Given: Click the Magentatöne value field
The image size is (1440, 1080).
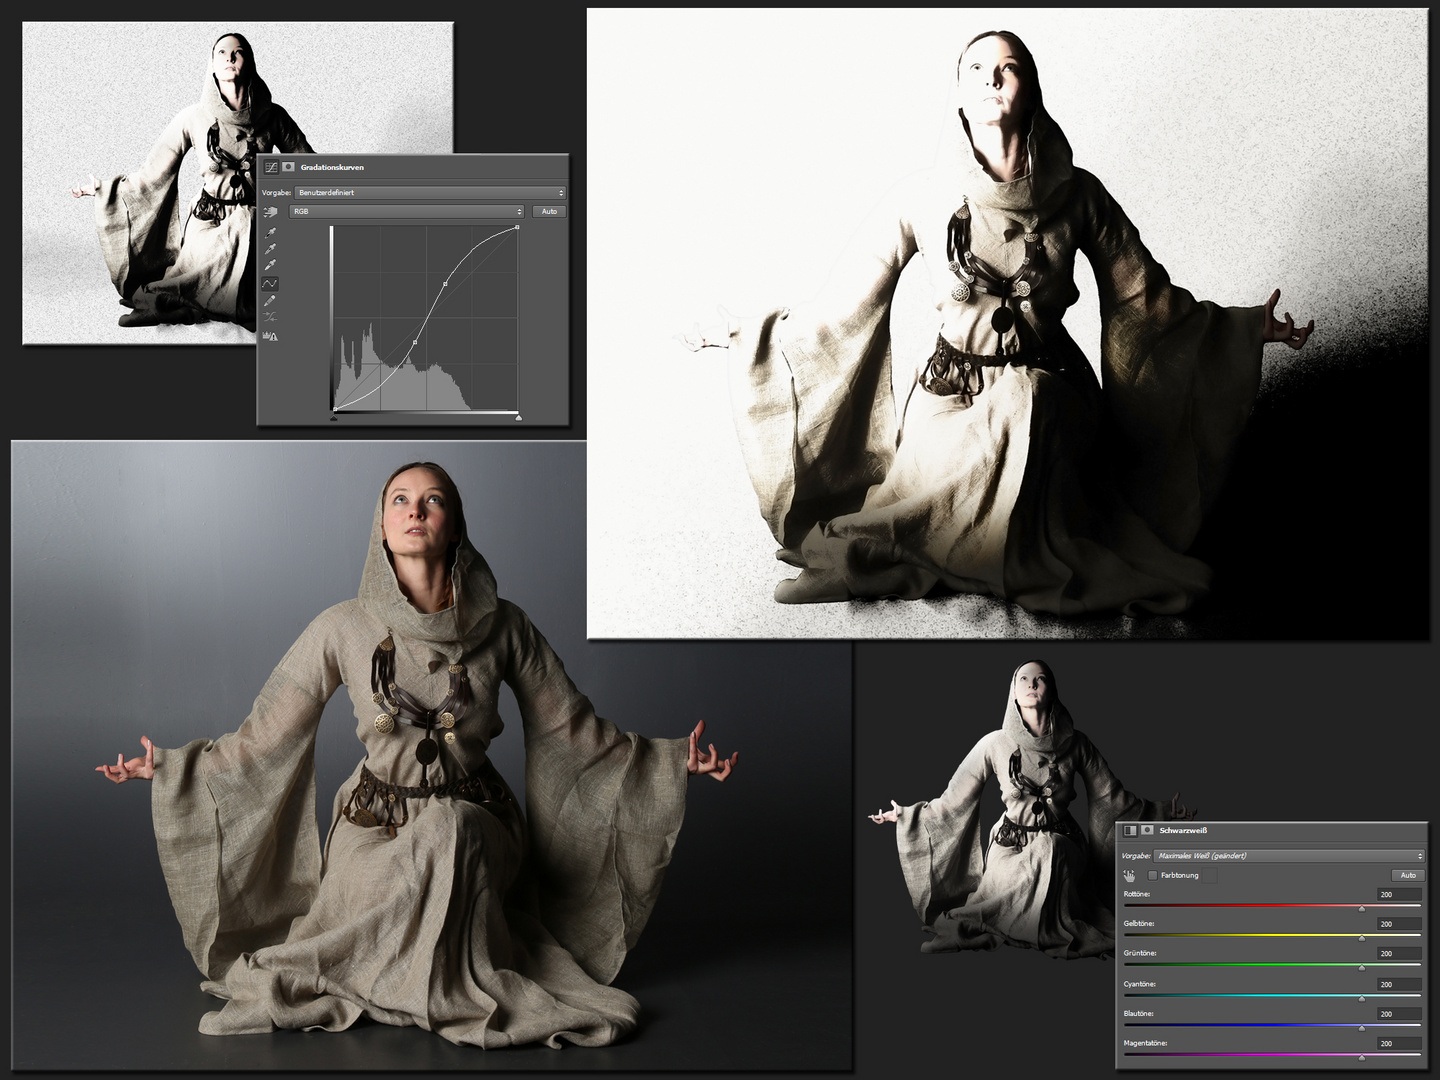Looking at the screenshot, I should (1399, 1043).
